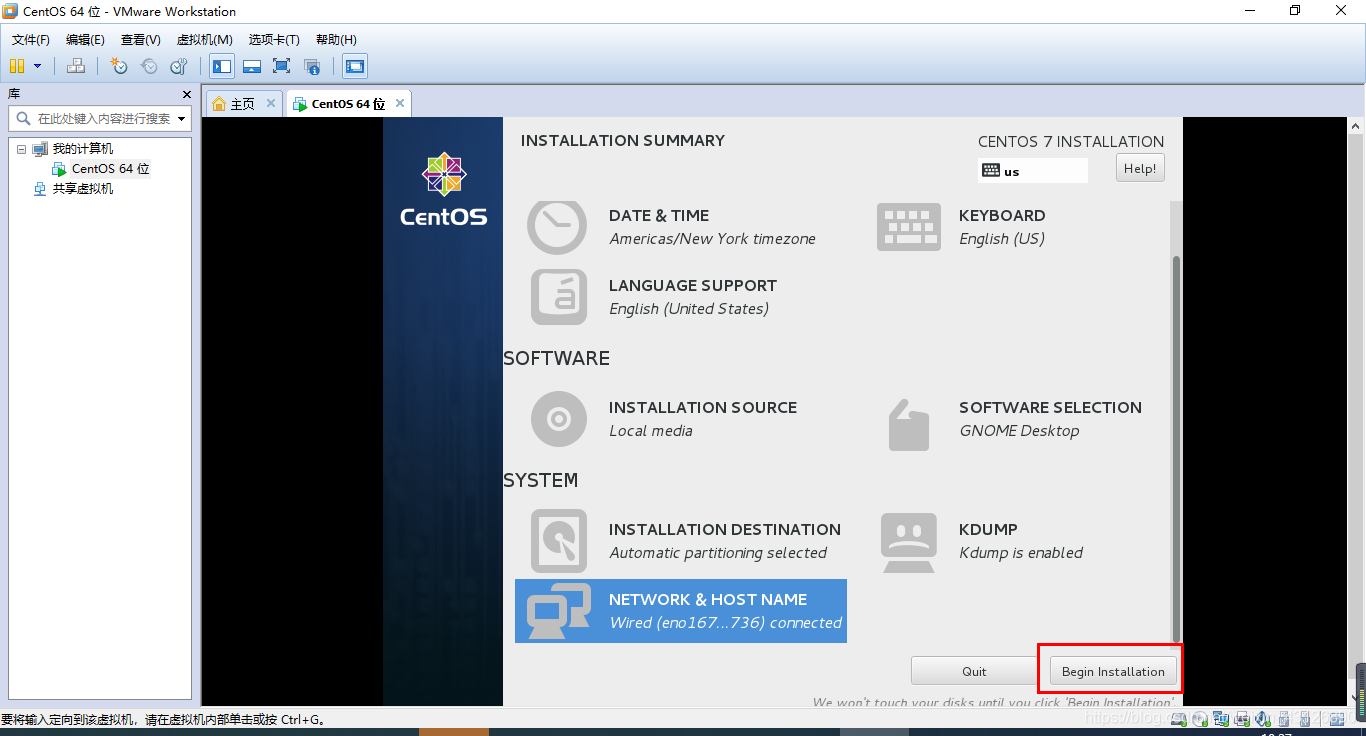Click the network adapter status bar icon

point(1221,718)
